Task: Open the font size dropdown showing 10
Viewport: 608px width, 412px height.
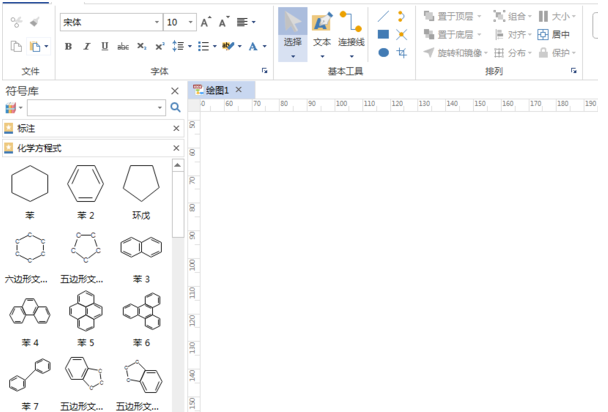Action: (190, 22)
